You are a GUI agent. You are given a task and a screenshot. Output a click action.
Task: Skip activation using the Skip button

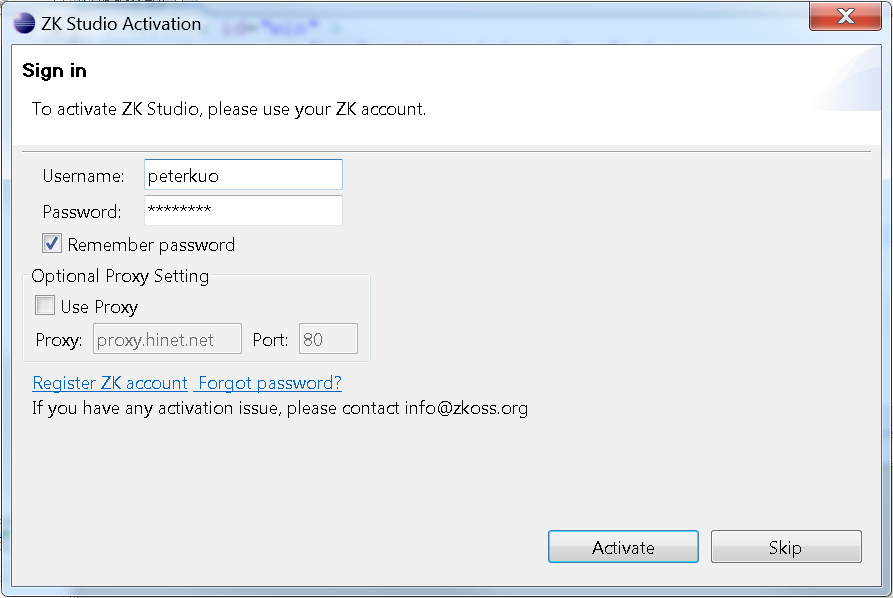click(786, 547)
